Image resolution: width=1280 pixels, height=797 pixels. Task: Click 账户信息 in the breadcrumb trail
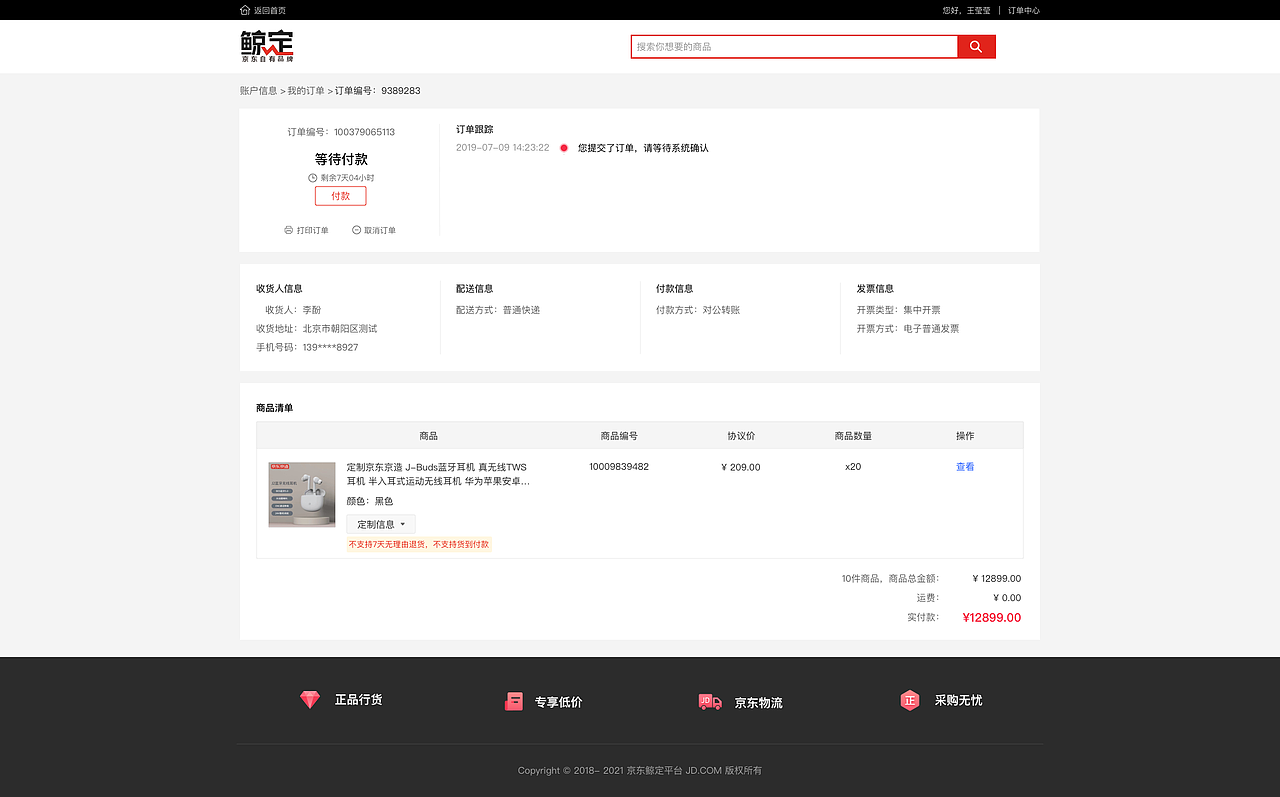(257, 90)
